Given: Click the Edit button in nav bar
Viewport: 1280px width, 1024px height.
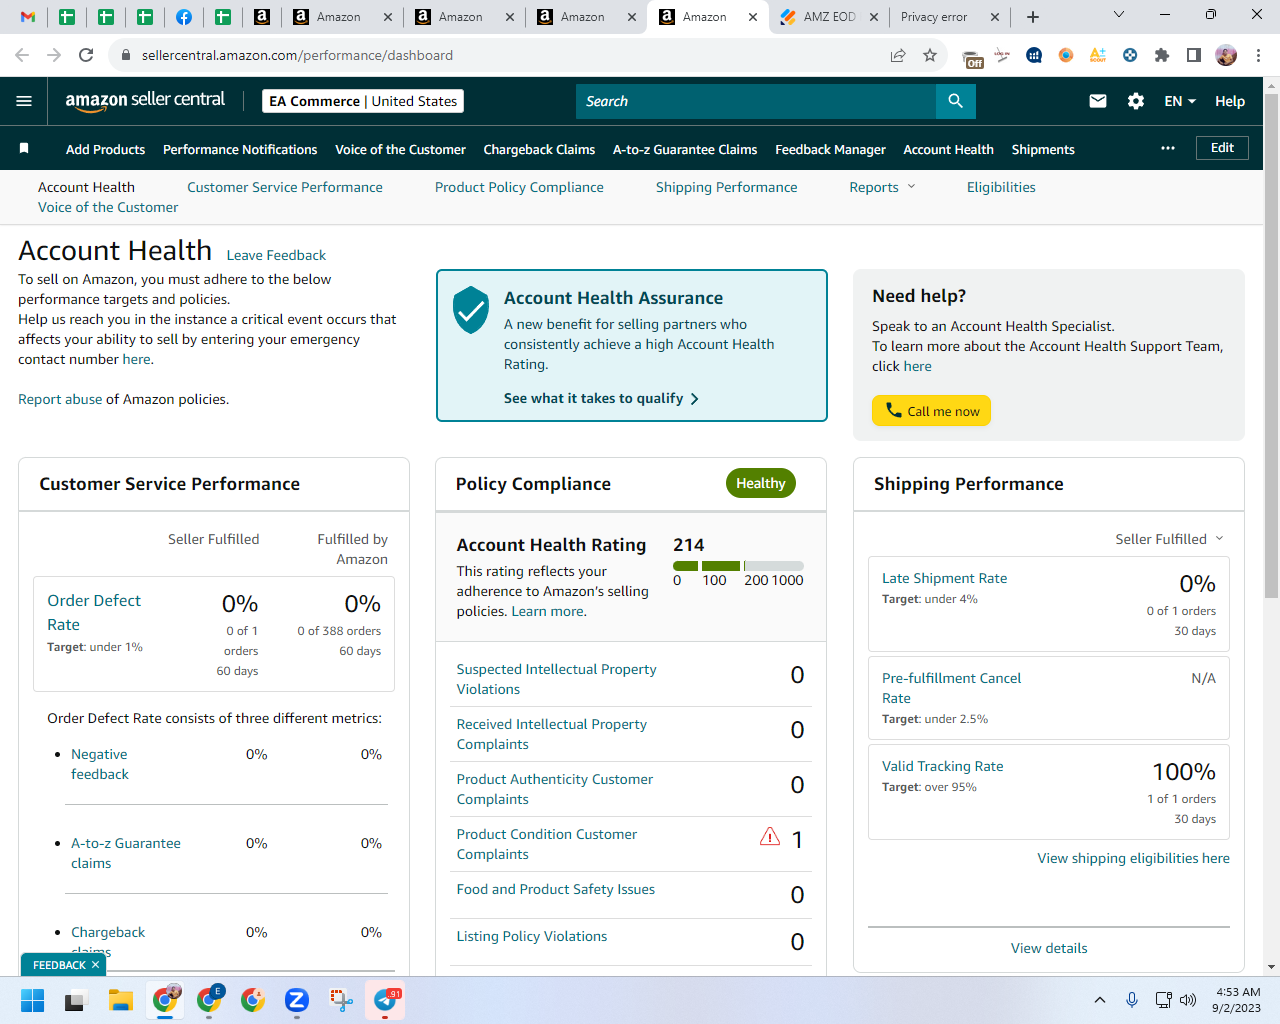Looking at the screenshot, I should (x=1222, y=148).
